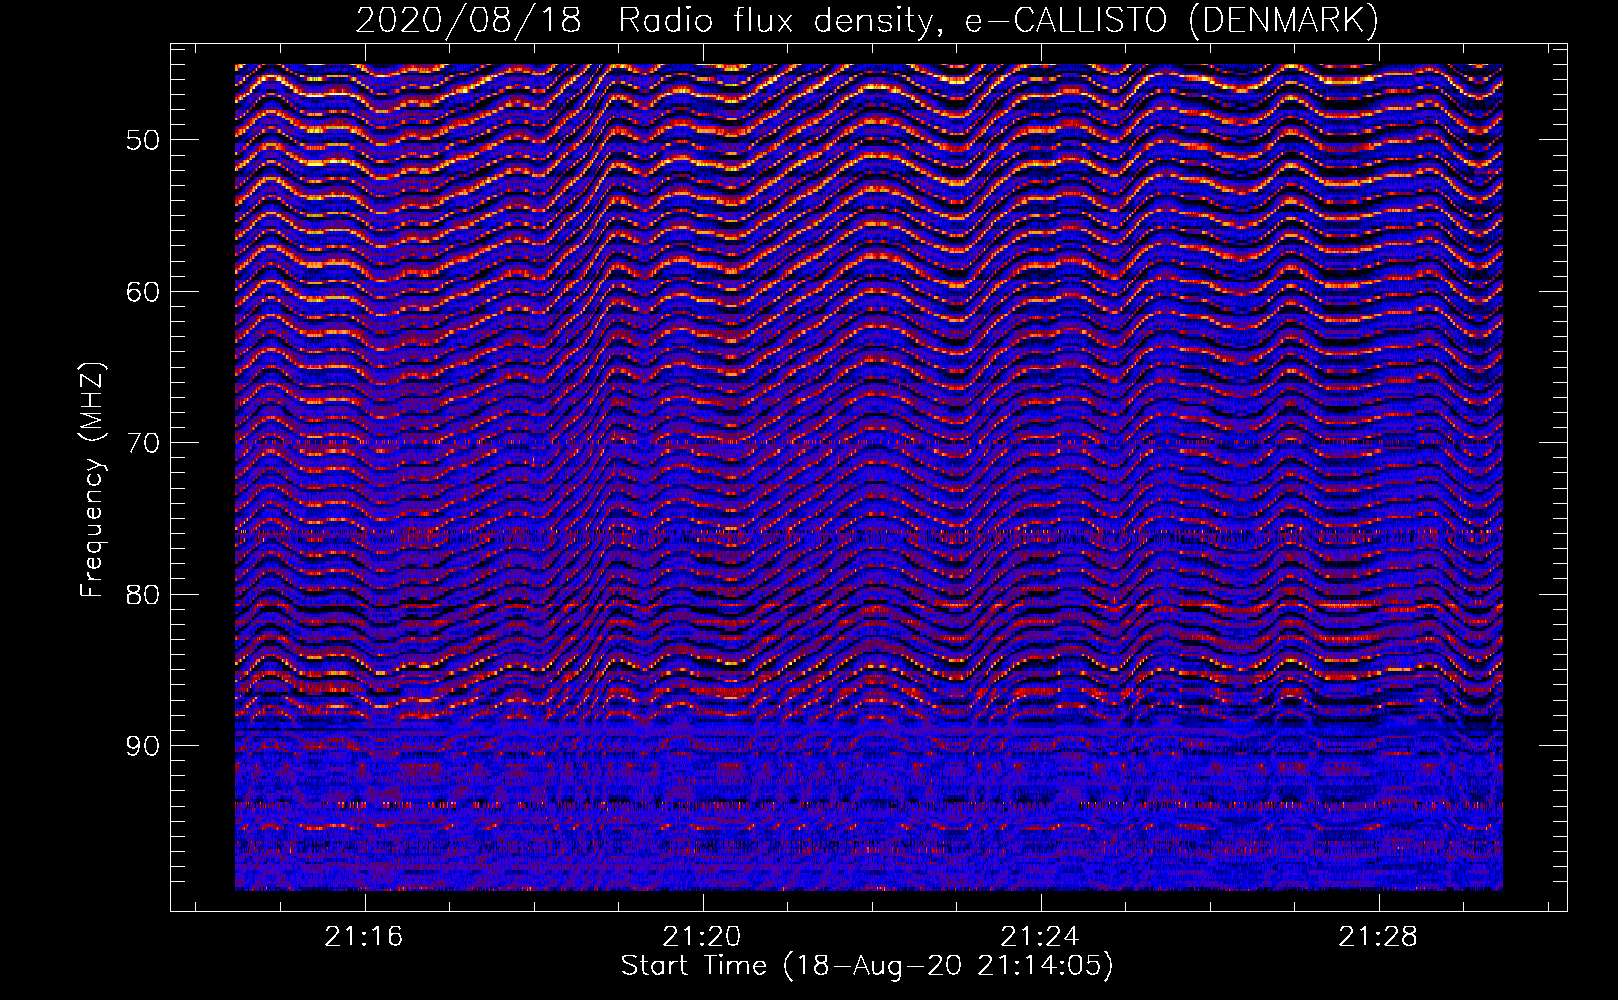Click the 'e-CALLISTO (DENMARK)' title text
This screenshot has height=1000, width=1618.
1171,20
